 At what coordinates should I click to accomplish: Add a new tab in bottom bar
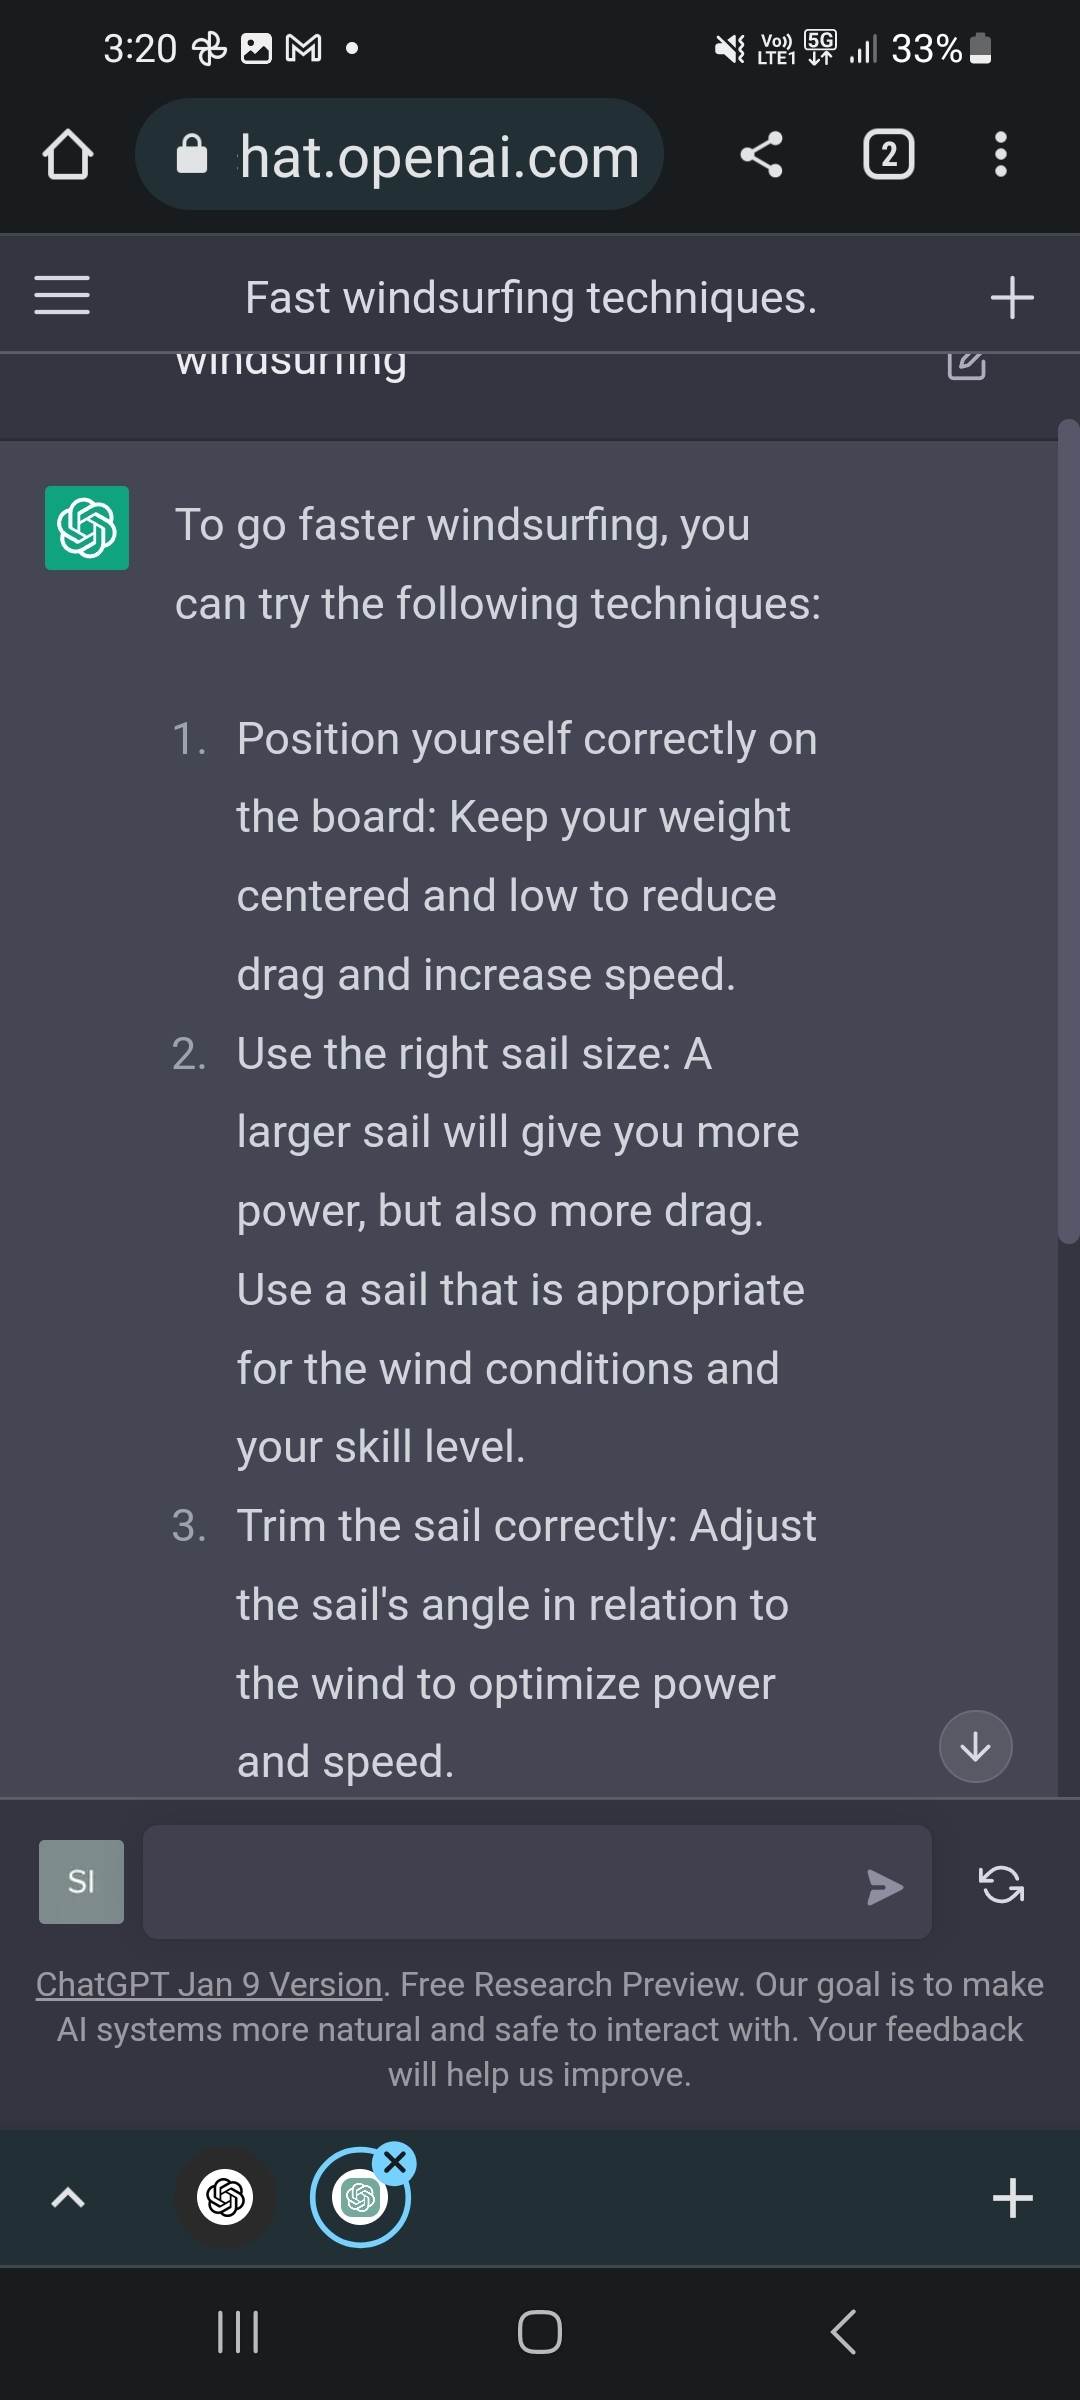pyautogui.click(x=1012, y=2198)
